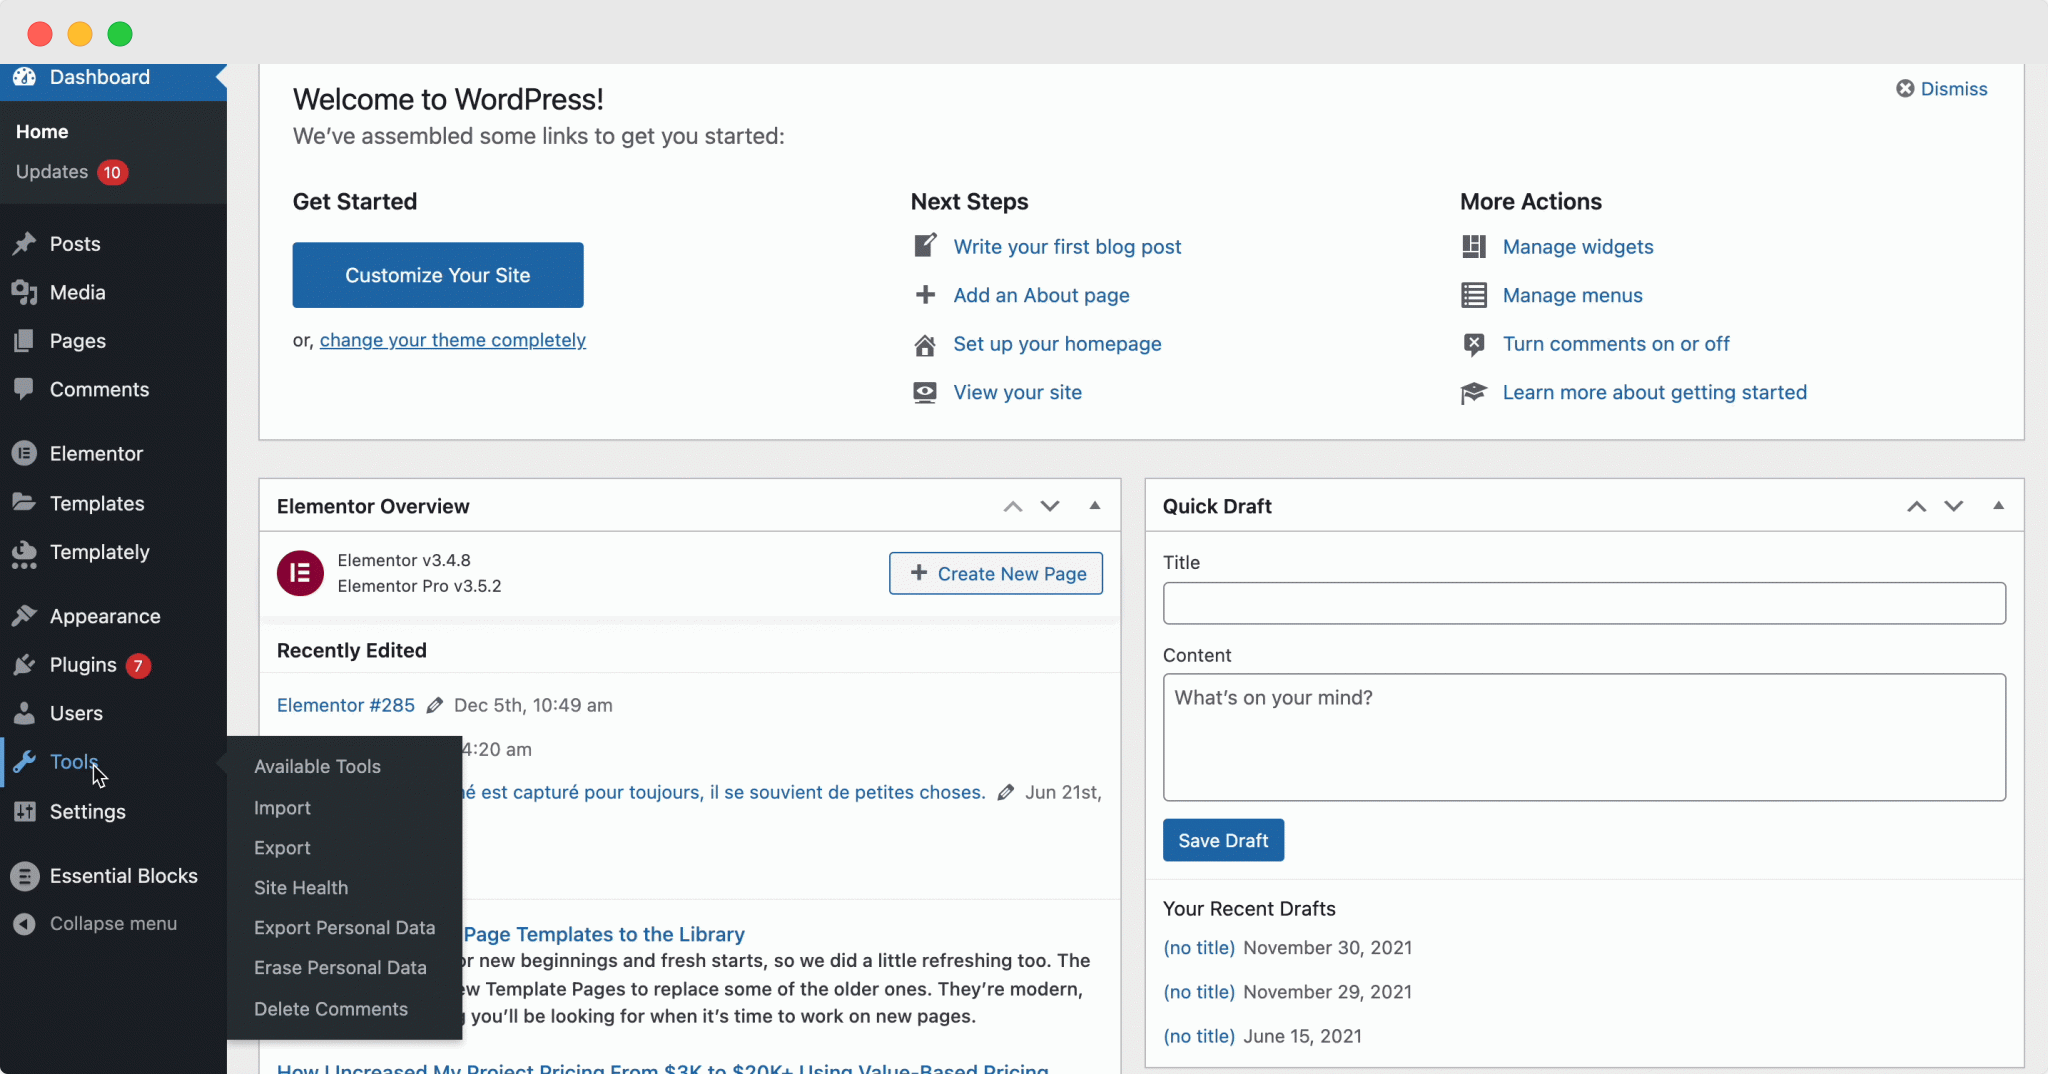Click the Templates folder icon
2048x1074 pixels.
point(24,503)
